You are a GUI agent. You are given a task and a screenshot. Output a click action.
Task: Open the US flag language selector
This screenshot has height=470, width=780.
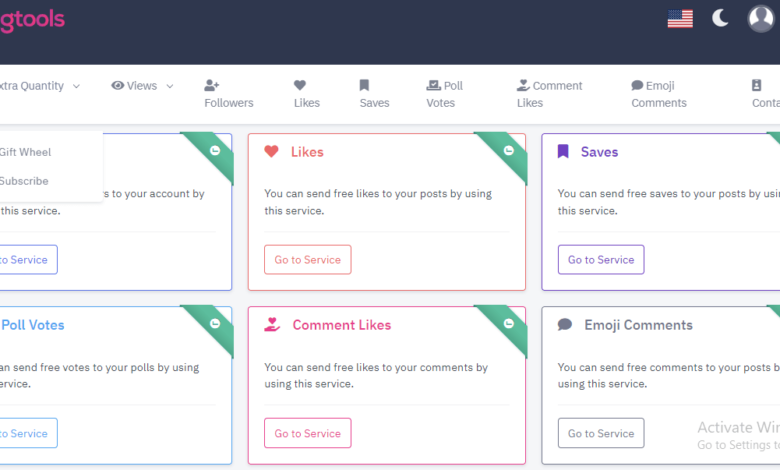point(680,19)
